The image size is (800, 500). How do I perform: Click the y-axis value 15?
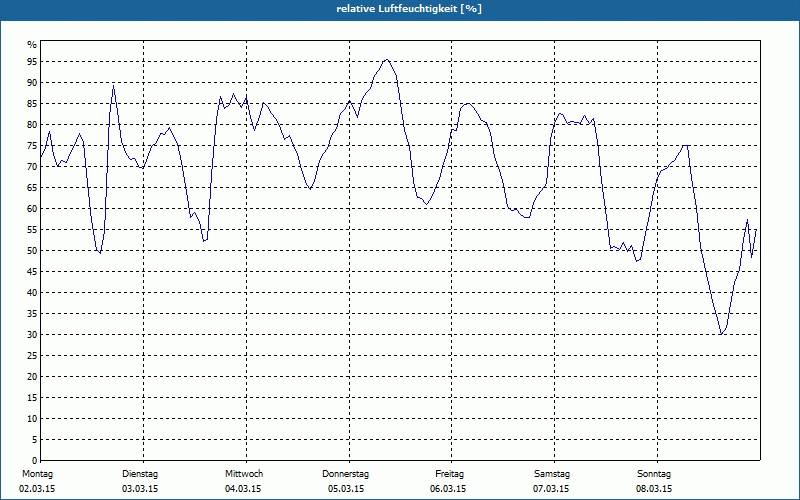click(x=32, y=397)
